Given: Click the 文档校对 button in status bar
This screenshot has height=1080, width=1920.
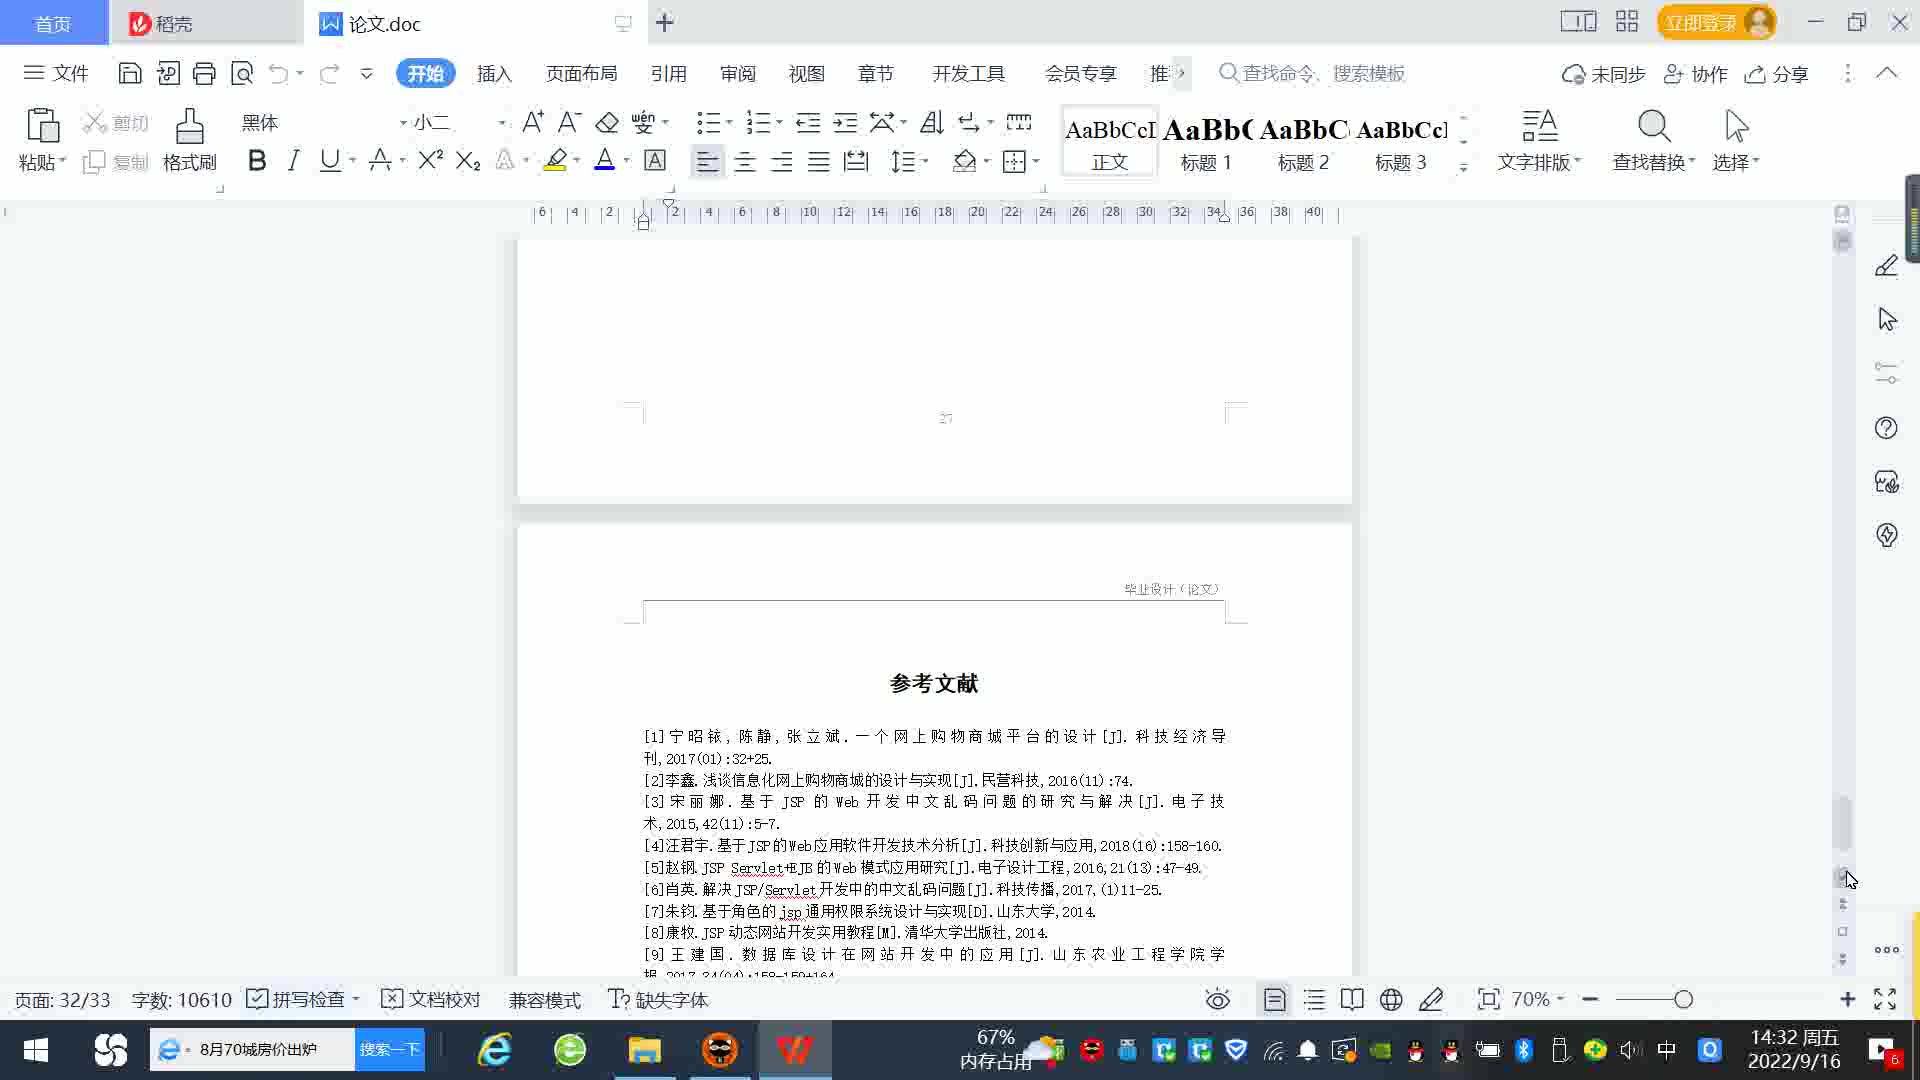Looking at the screenshot, I should pos(431,1000).
